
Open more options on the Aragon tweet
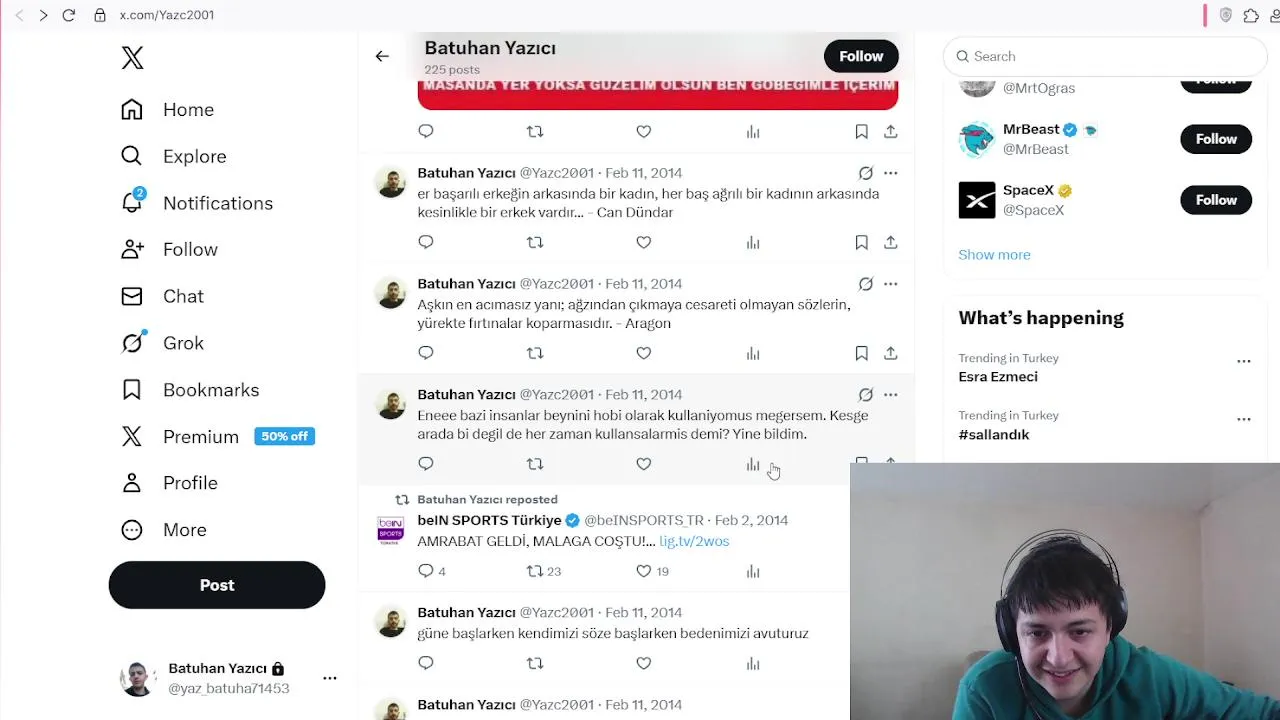[x=890, y=284]
